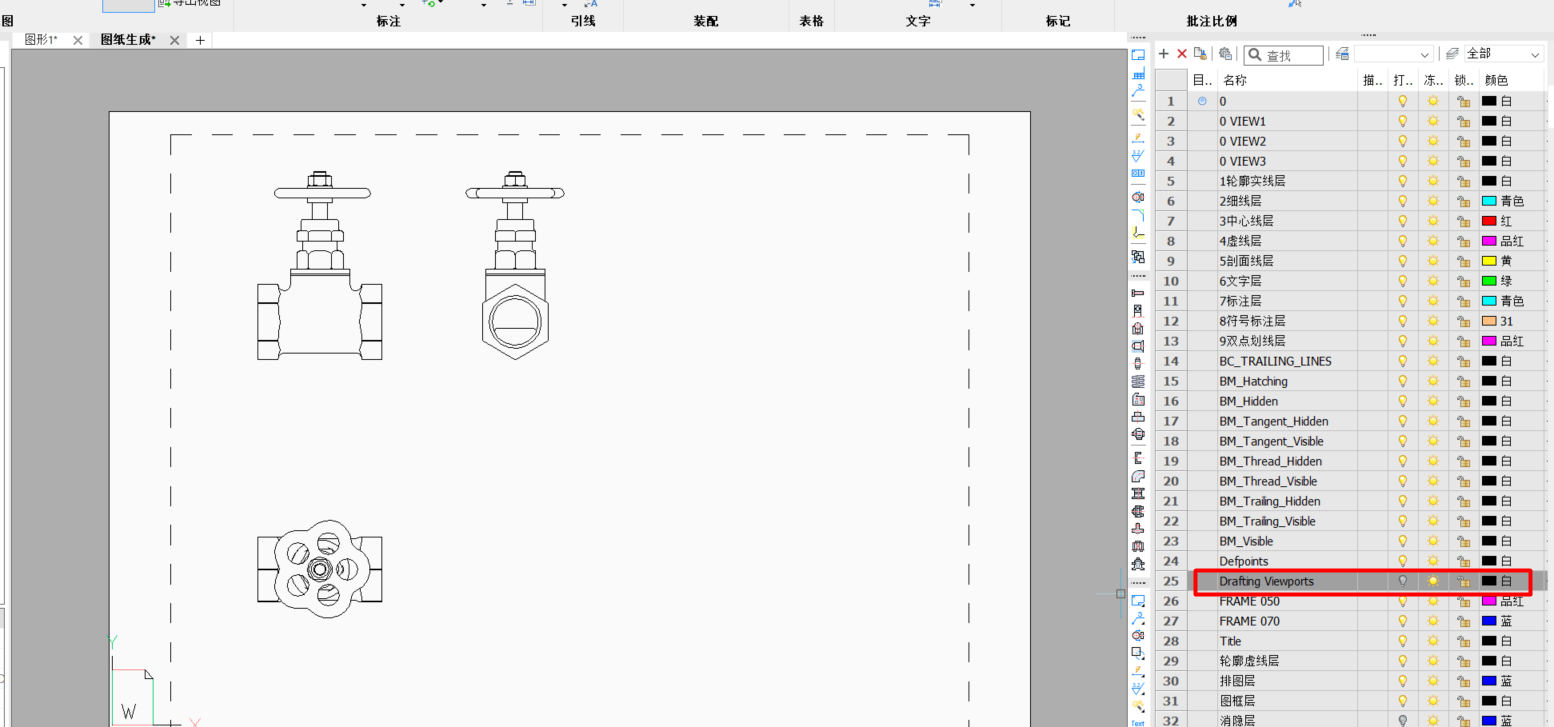The image size is (1554, 727).
Task: Turn on Drafting Viewports layer lightbulb
Action: click(1402, 581)
